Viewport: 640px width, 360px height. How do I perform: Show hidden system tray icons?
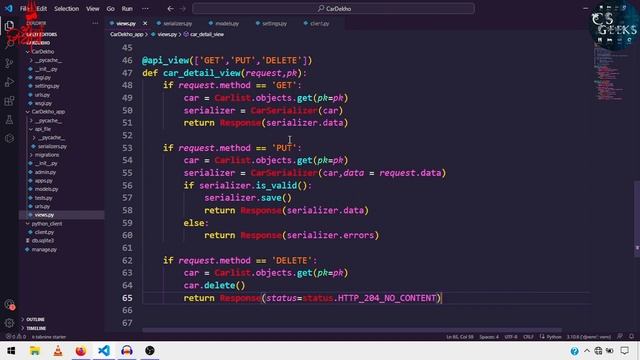pos(587,351)
